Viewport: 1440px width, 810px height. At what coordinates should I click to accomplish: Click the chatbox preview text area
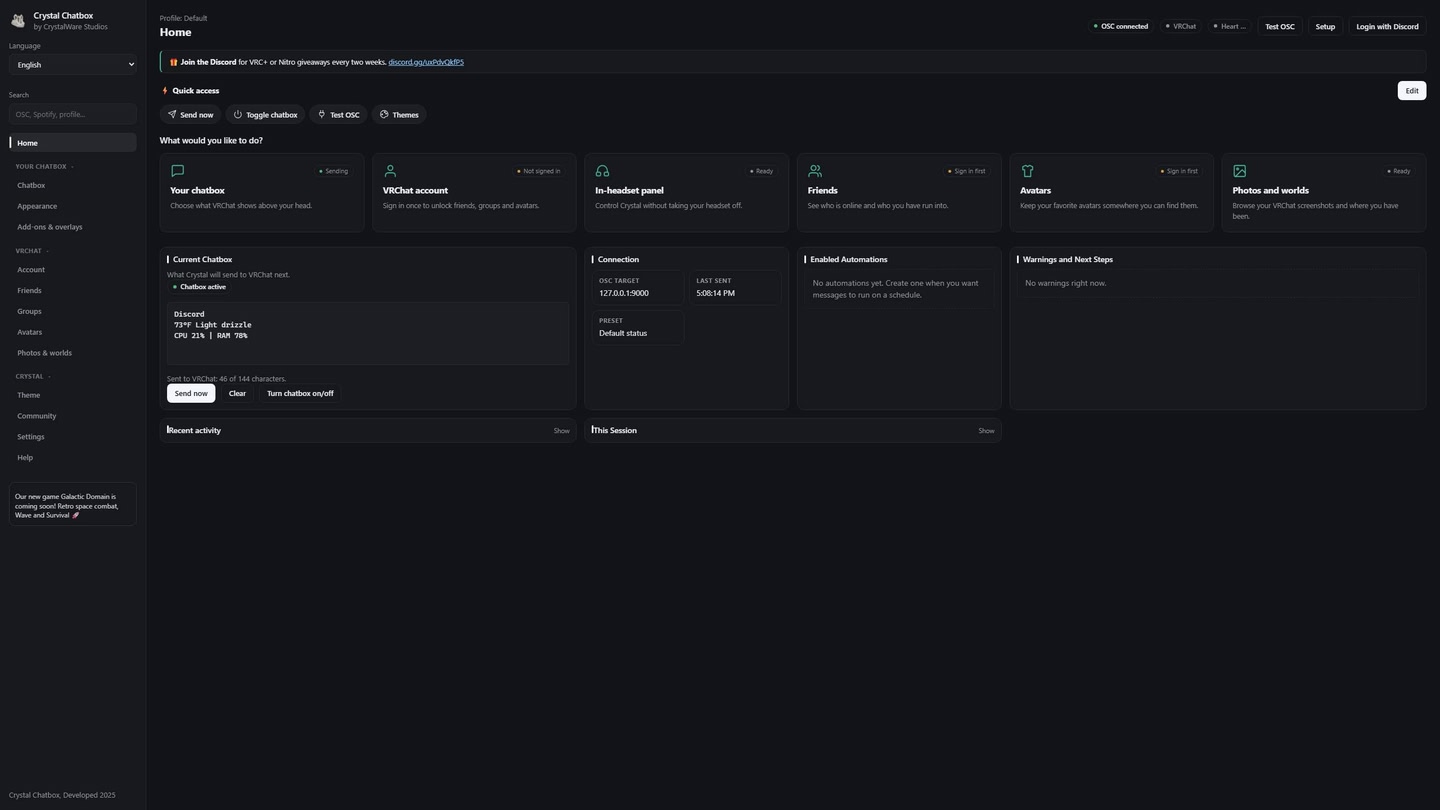tap(368, 334)
